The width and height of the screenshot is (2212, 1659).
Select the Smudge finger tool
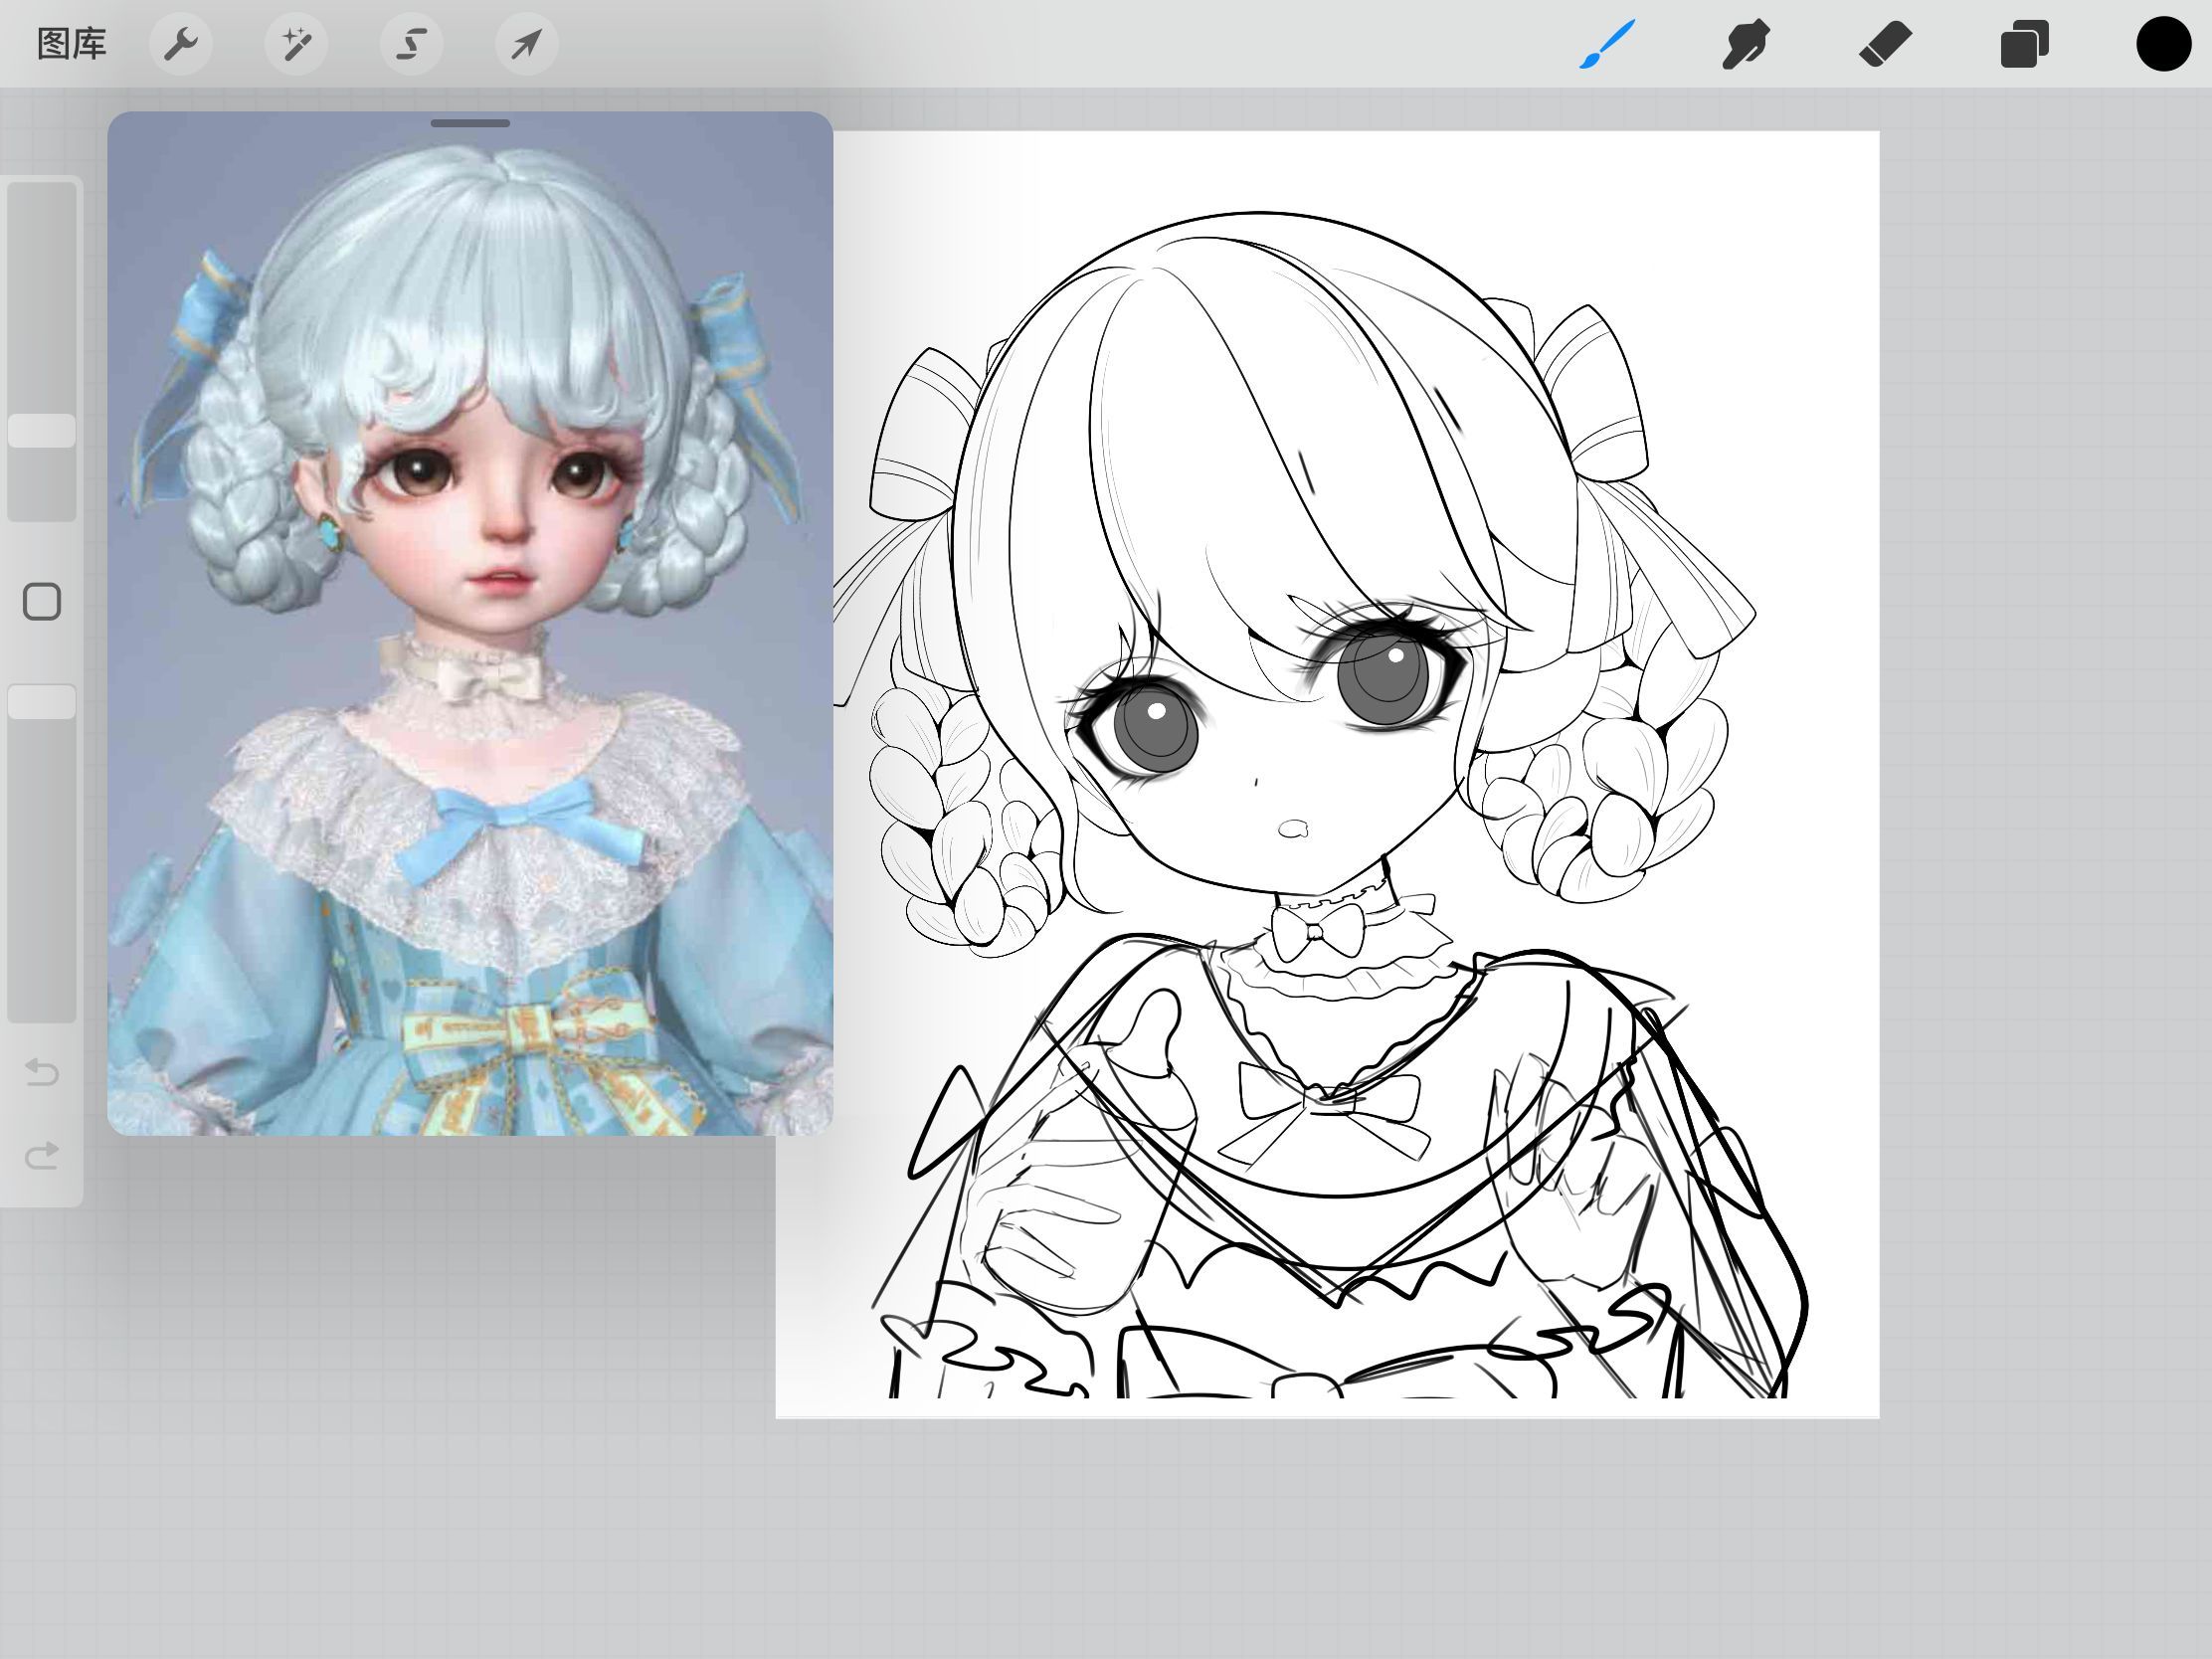[1746, 44]
